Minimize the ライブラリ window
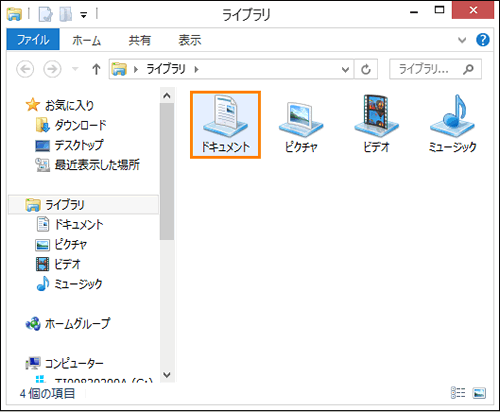Screen dimensions: 500x412 tap(414, 13)
